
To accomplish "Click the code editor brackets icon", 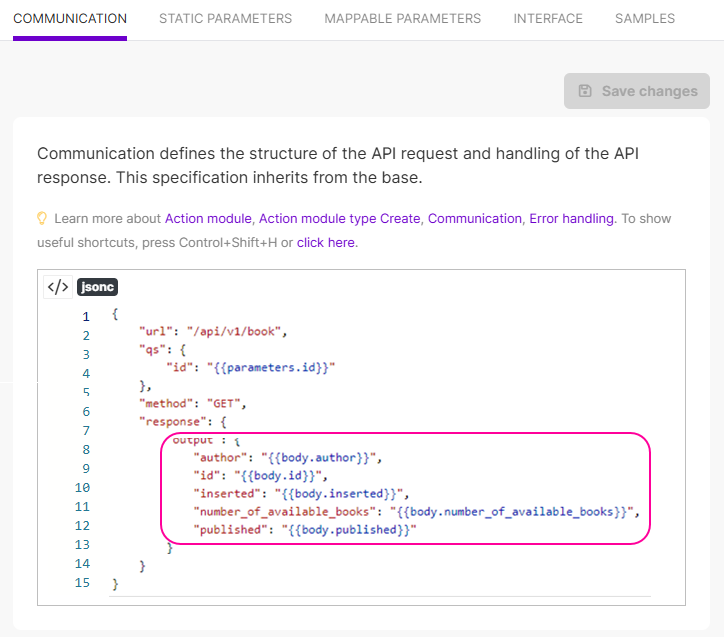I will click(58, 287).
